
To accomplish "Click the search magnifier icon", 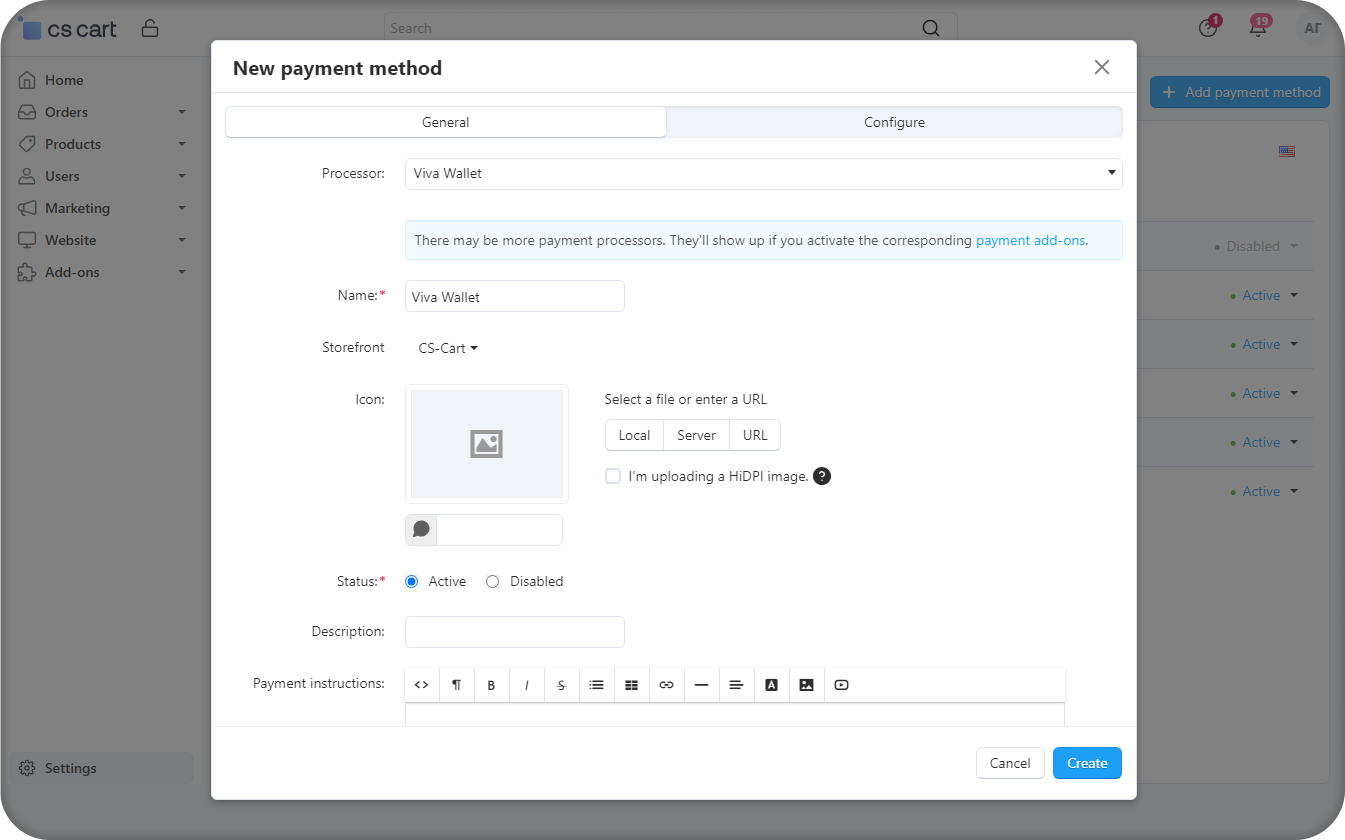I will point(930,28).
